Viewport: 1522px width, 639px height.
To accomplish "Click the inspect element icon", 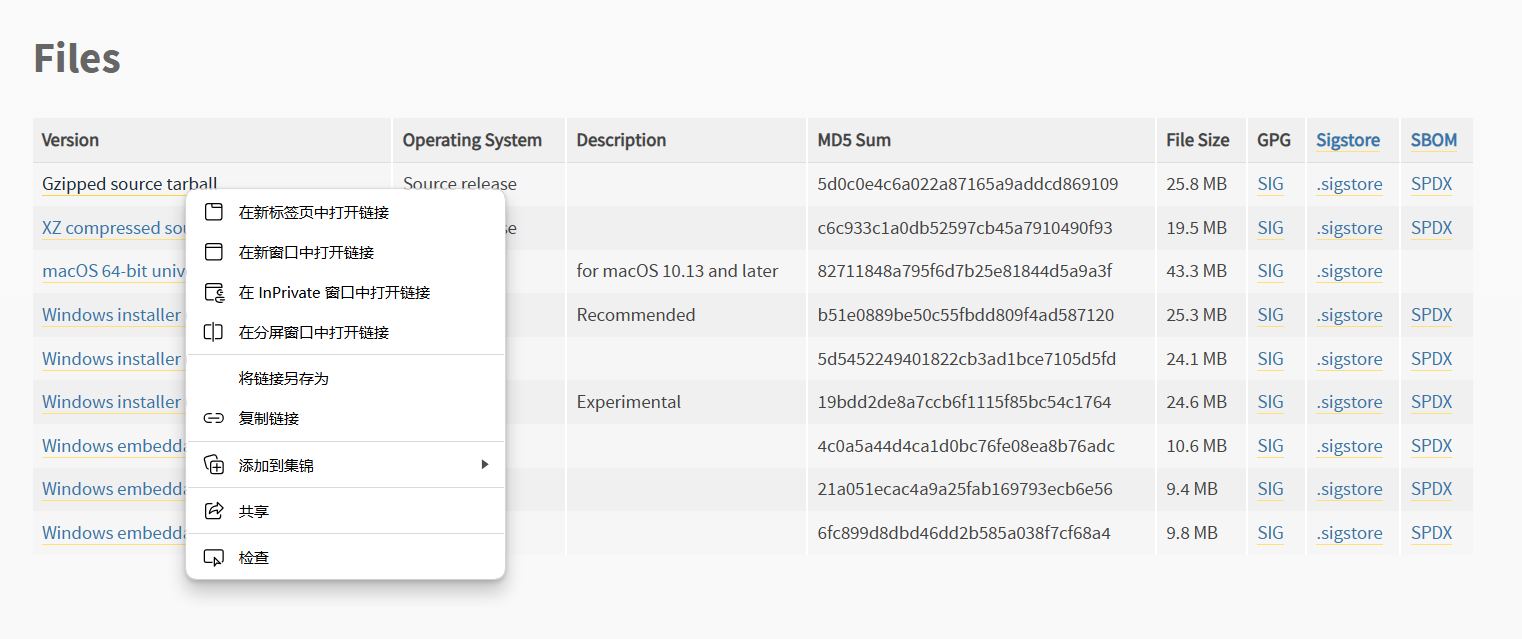I will point(213,557).
